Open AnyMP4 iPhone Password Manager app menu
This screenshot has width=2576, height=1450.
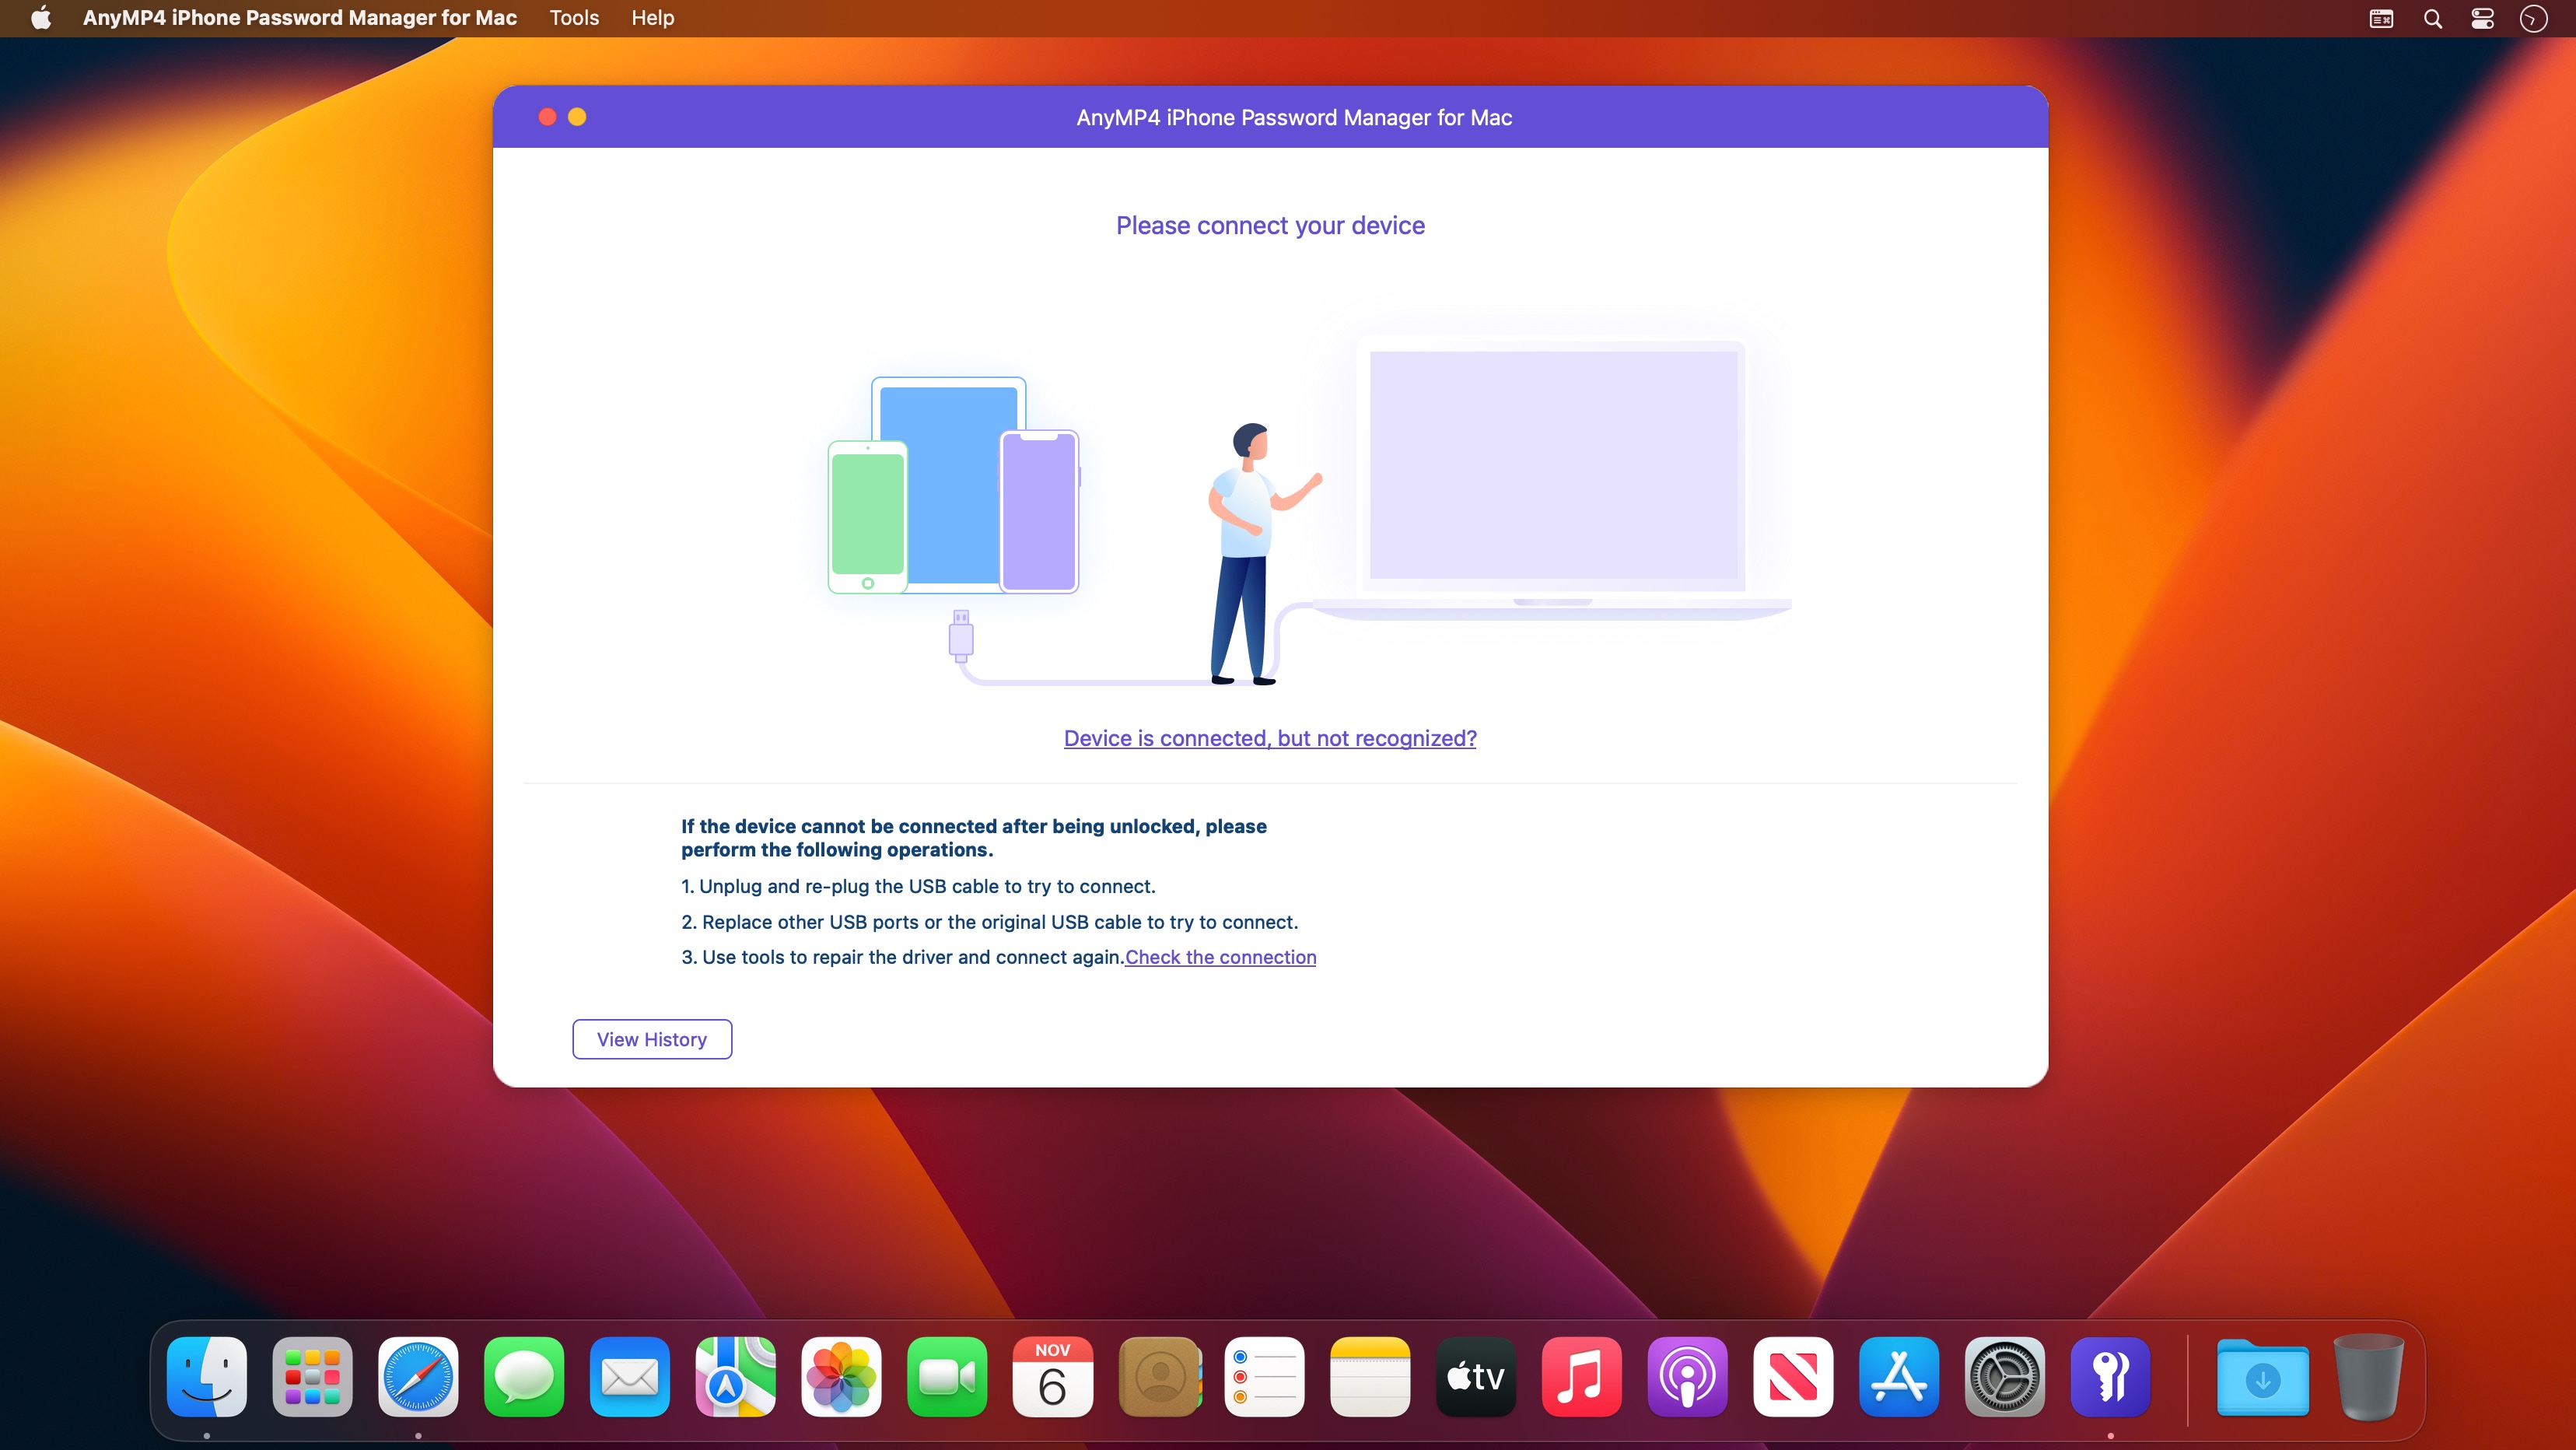[x=300, y=18]
